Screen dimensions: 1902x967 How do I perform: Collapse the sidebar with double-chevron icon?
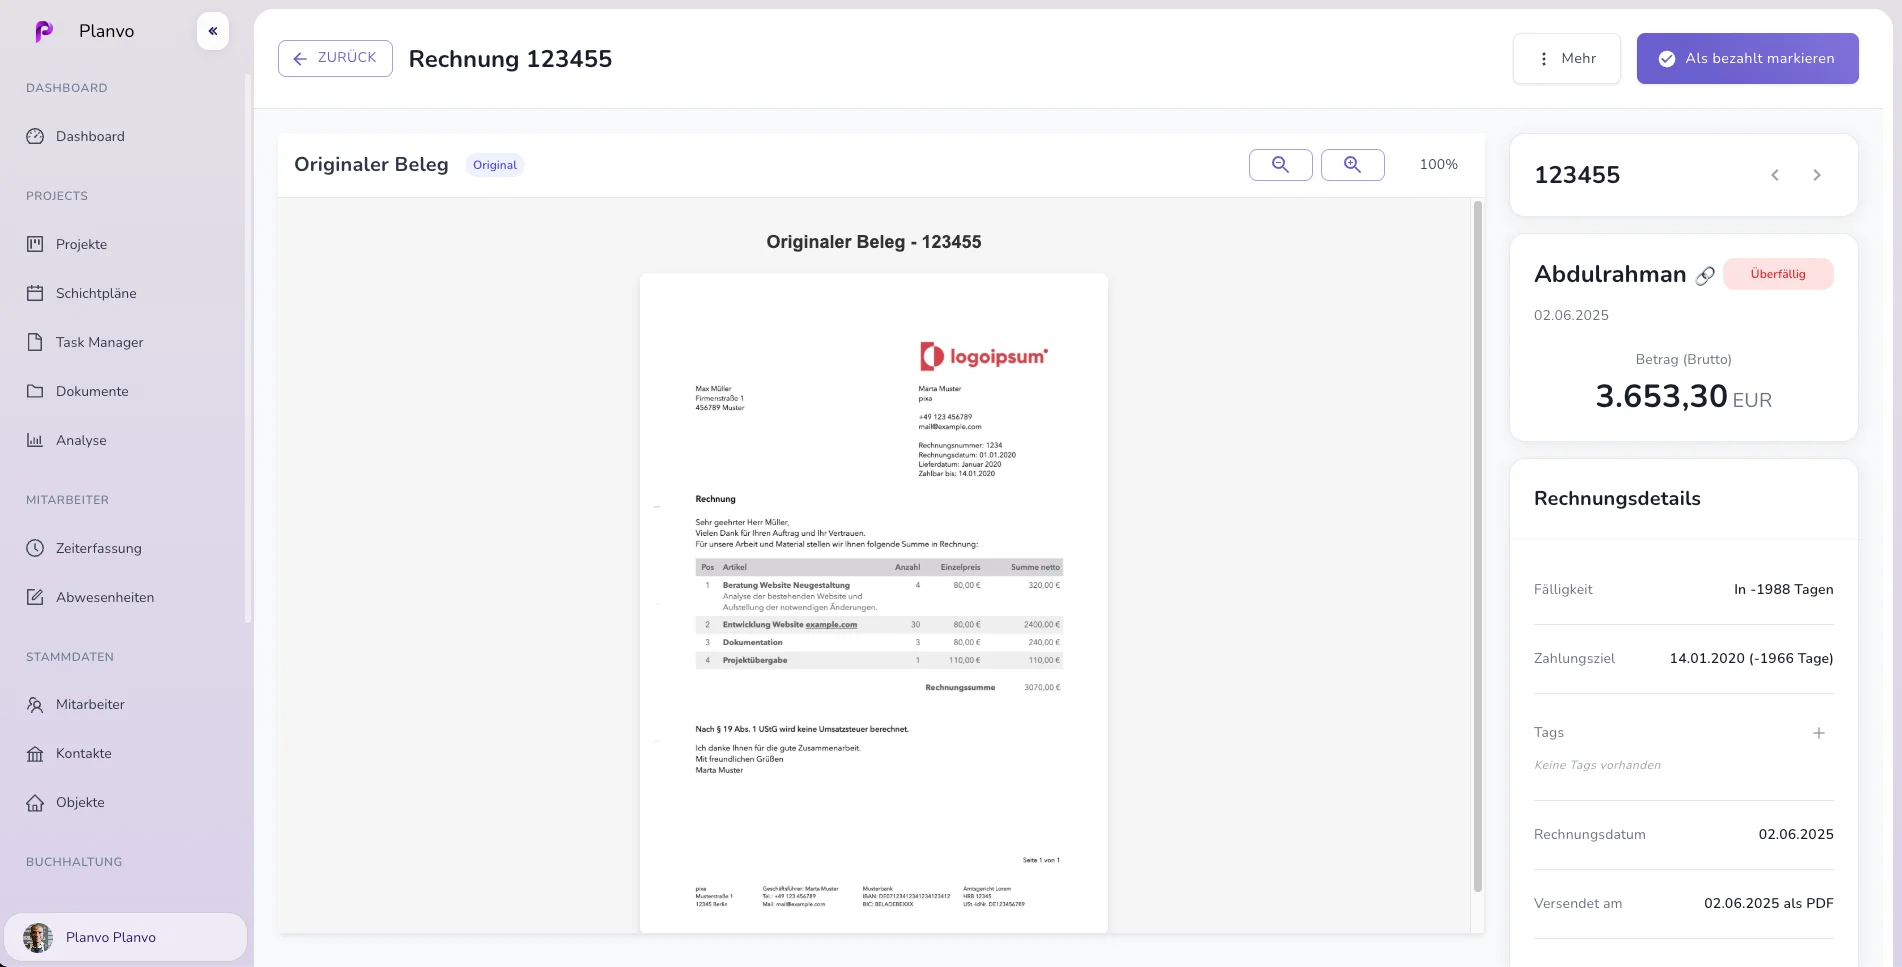point(213,31)
